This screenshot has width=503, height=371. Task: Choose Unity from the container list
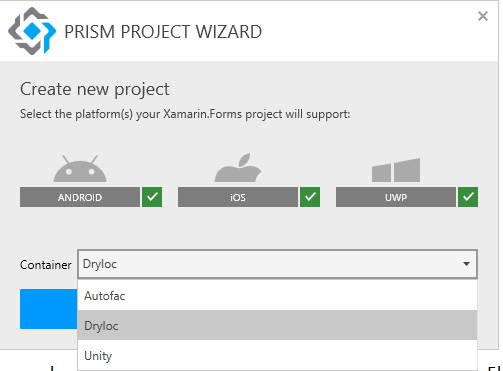pos(277,355)
